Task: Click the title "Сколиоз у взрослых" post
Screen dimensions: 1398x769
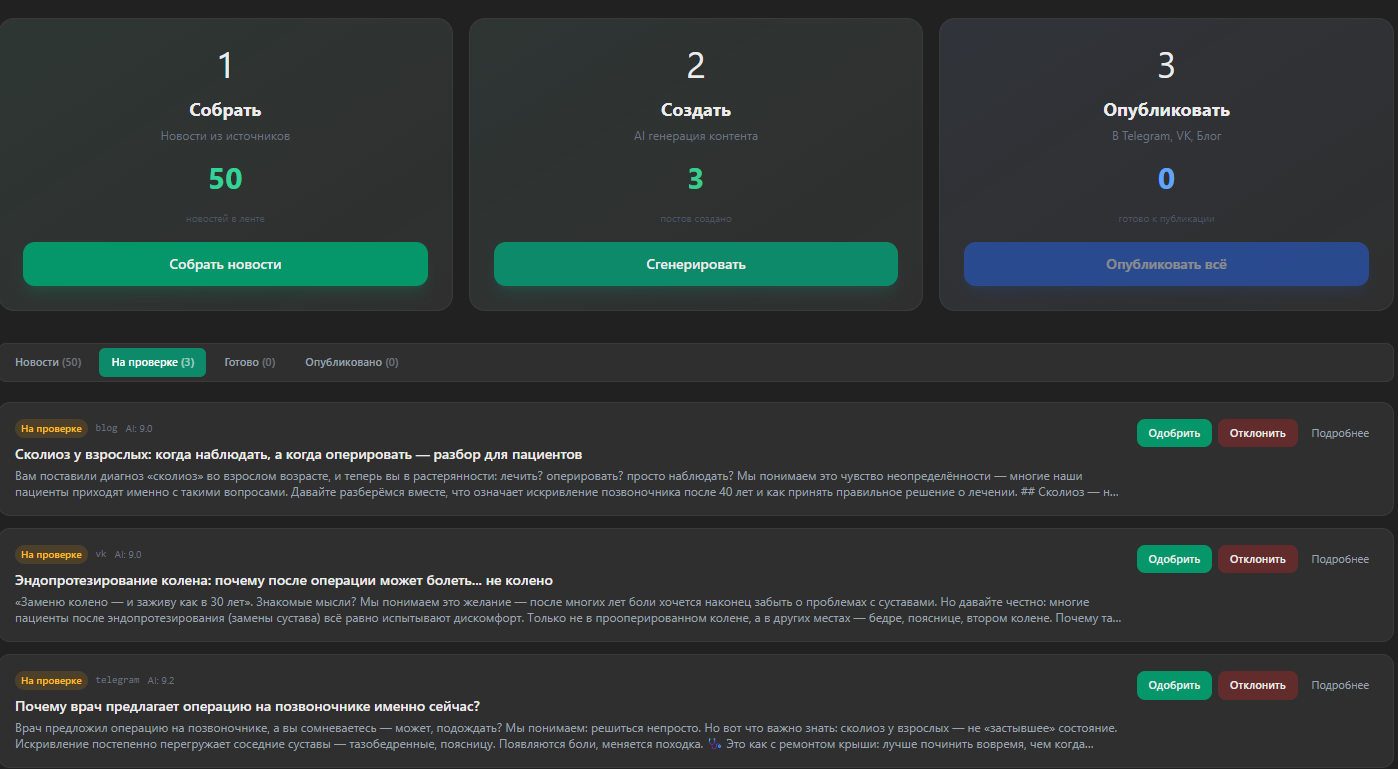Action: (x=298, y=455)
